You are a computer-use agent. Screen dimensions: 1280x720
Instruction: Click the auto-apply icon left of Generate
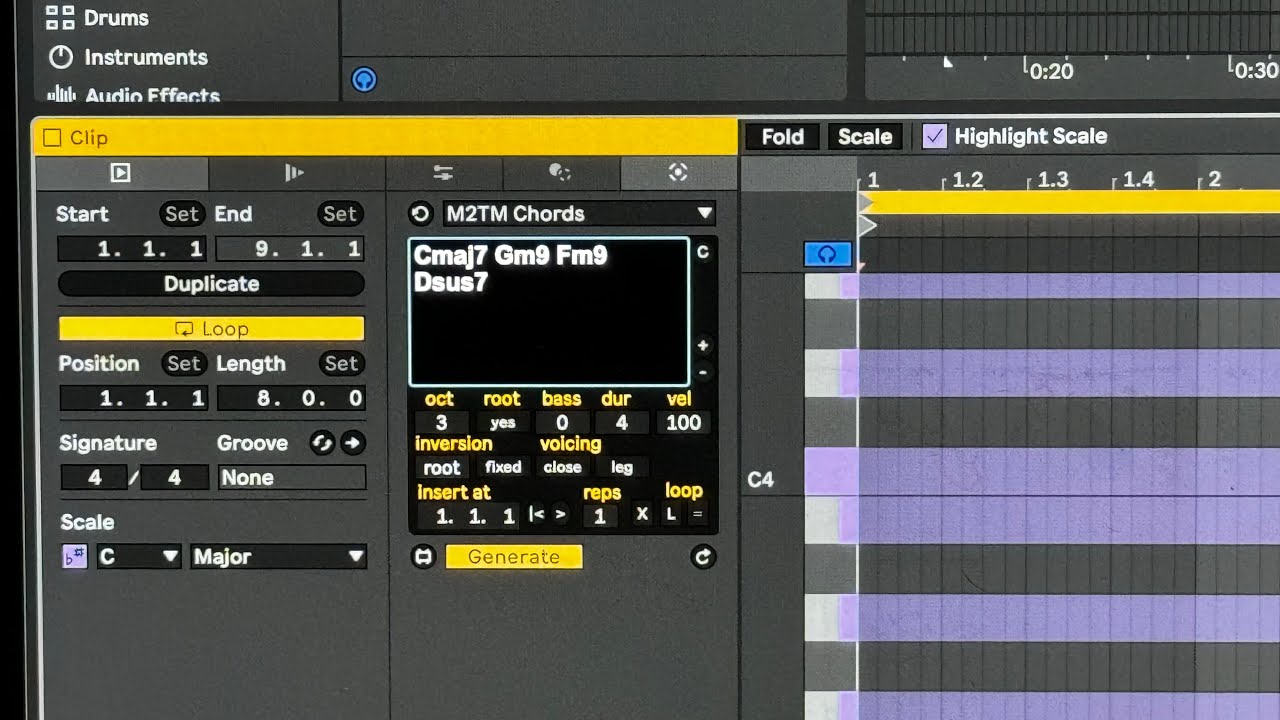[x=424, y=557]
